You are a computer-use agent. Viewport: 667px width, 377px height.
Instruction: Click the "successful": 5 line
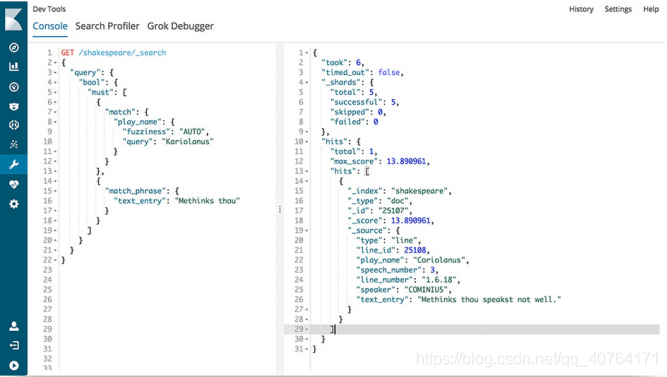365,102
